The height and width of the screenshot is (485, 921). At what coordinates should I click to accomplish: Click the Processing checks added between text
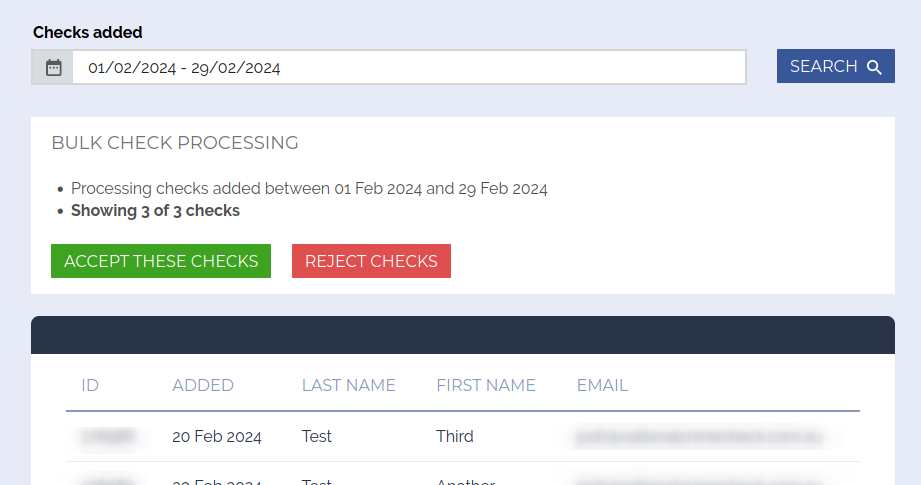pos(309,188)
